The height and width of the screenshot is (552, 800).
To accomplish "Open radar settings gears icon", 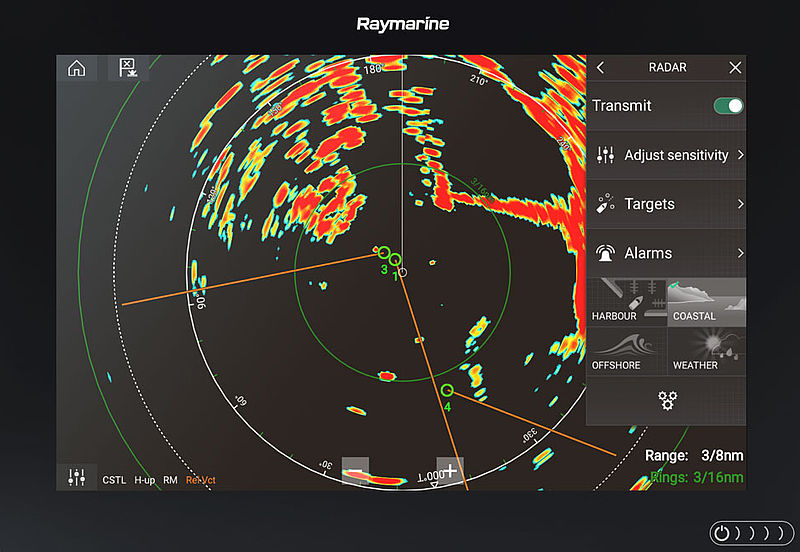I will [666, 401].
